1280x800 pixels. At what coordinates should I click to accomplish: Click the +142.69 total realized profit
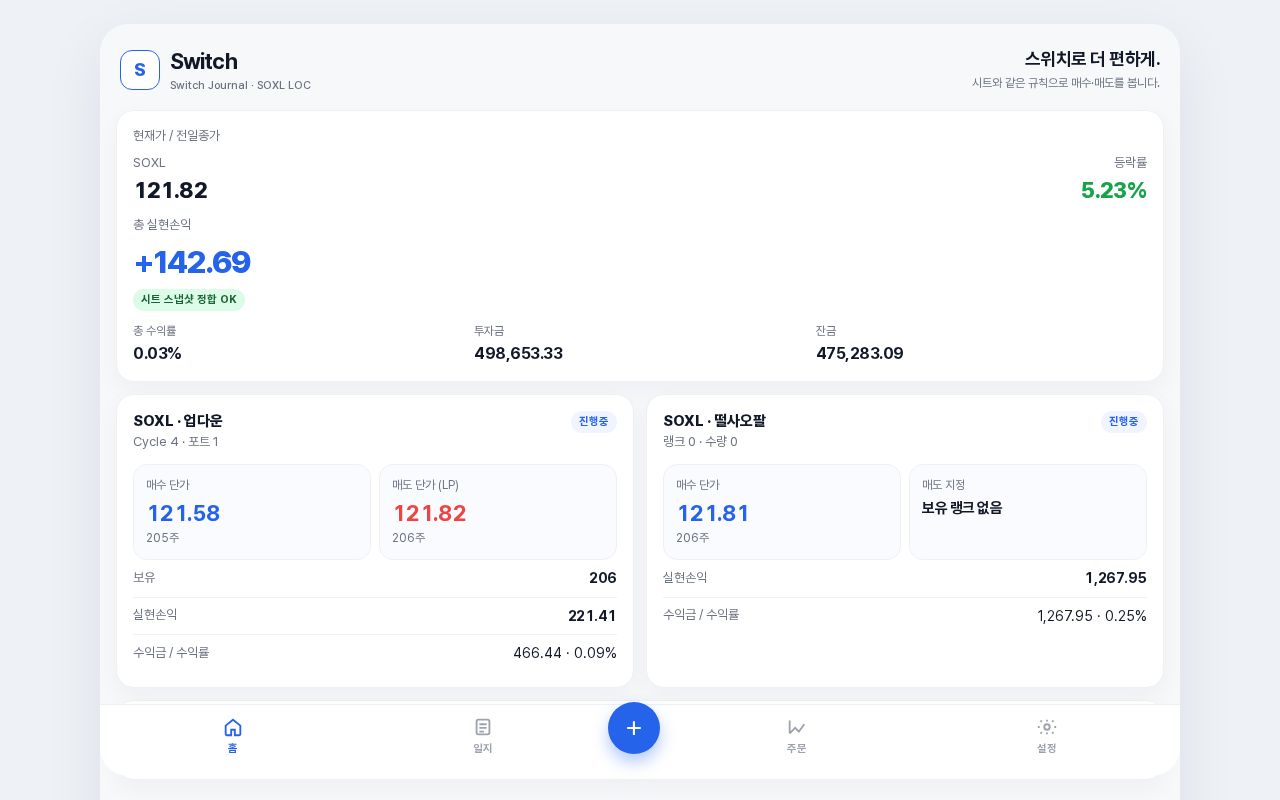pos(192,262)
